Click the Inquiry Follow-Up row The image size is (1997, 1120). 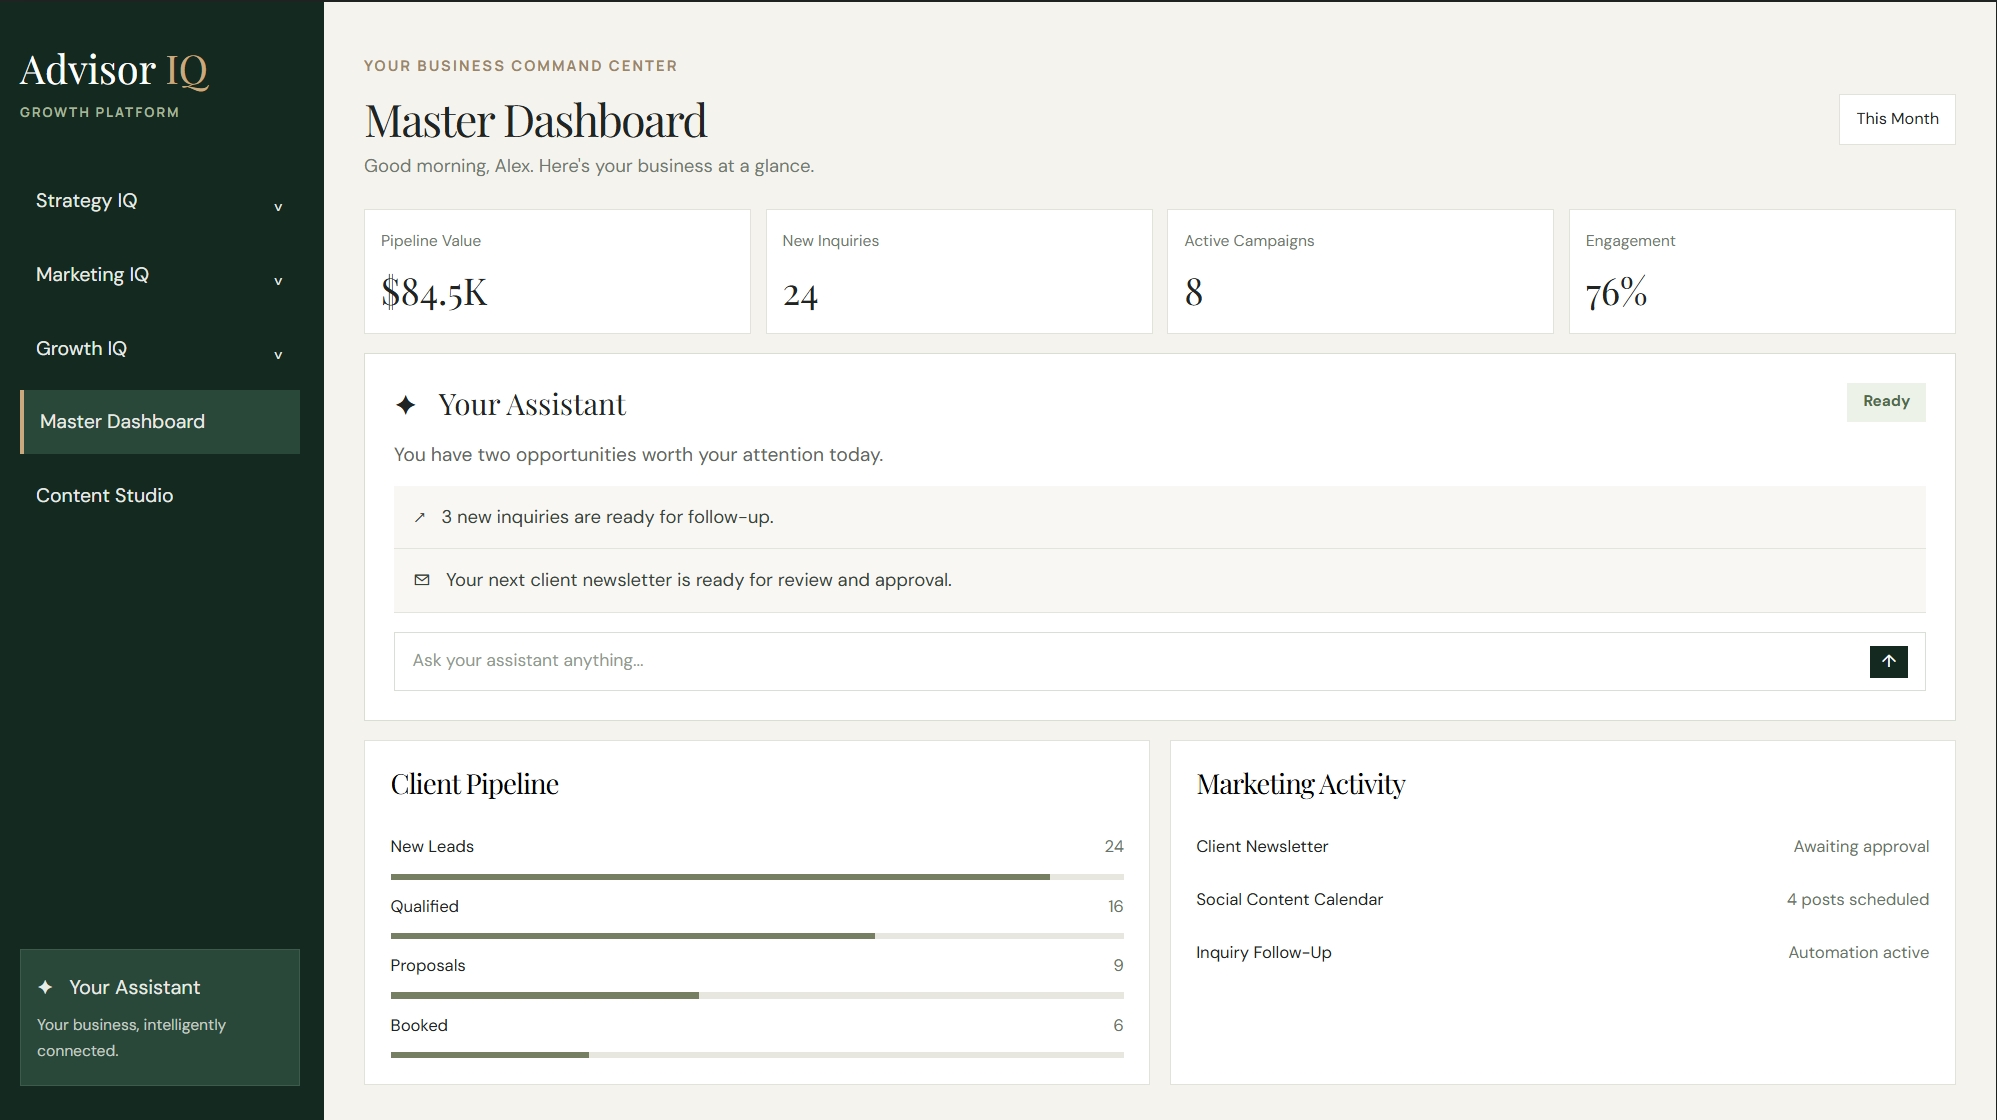click(1562, 953)
